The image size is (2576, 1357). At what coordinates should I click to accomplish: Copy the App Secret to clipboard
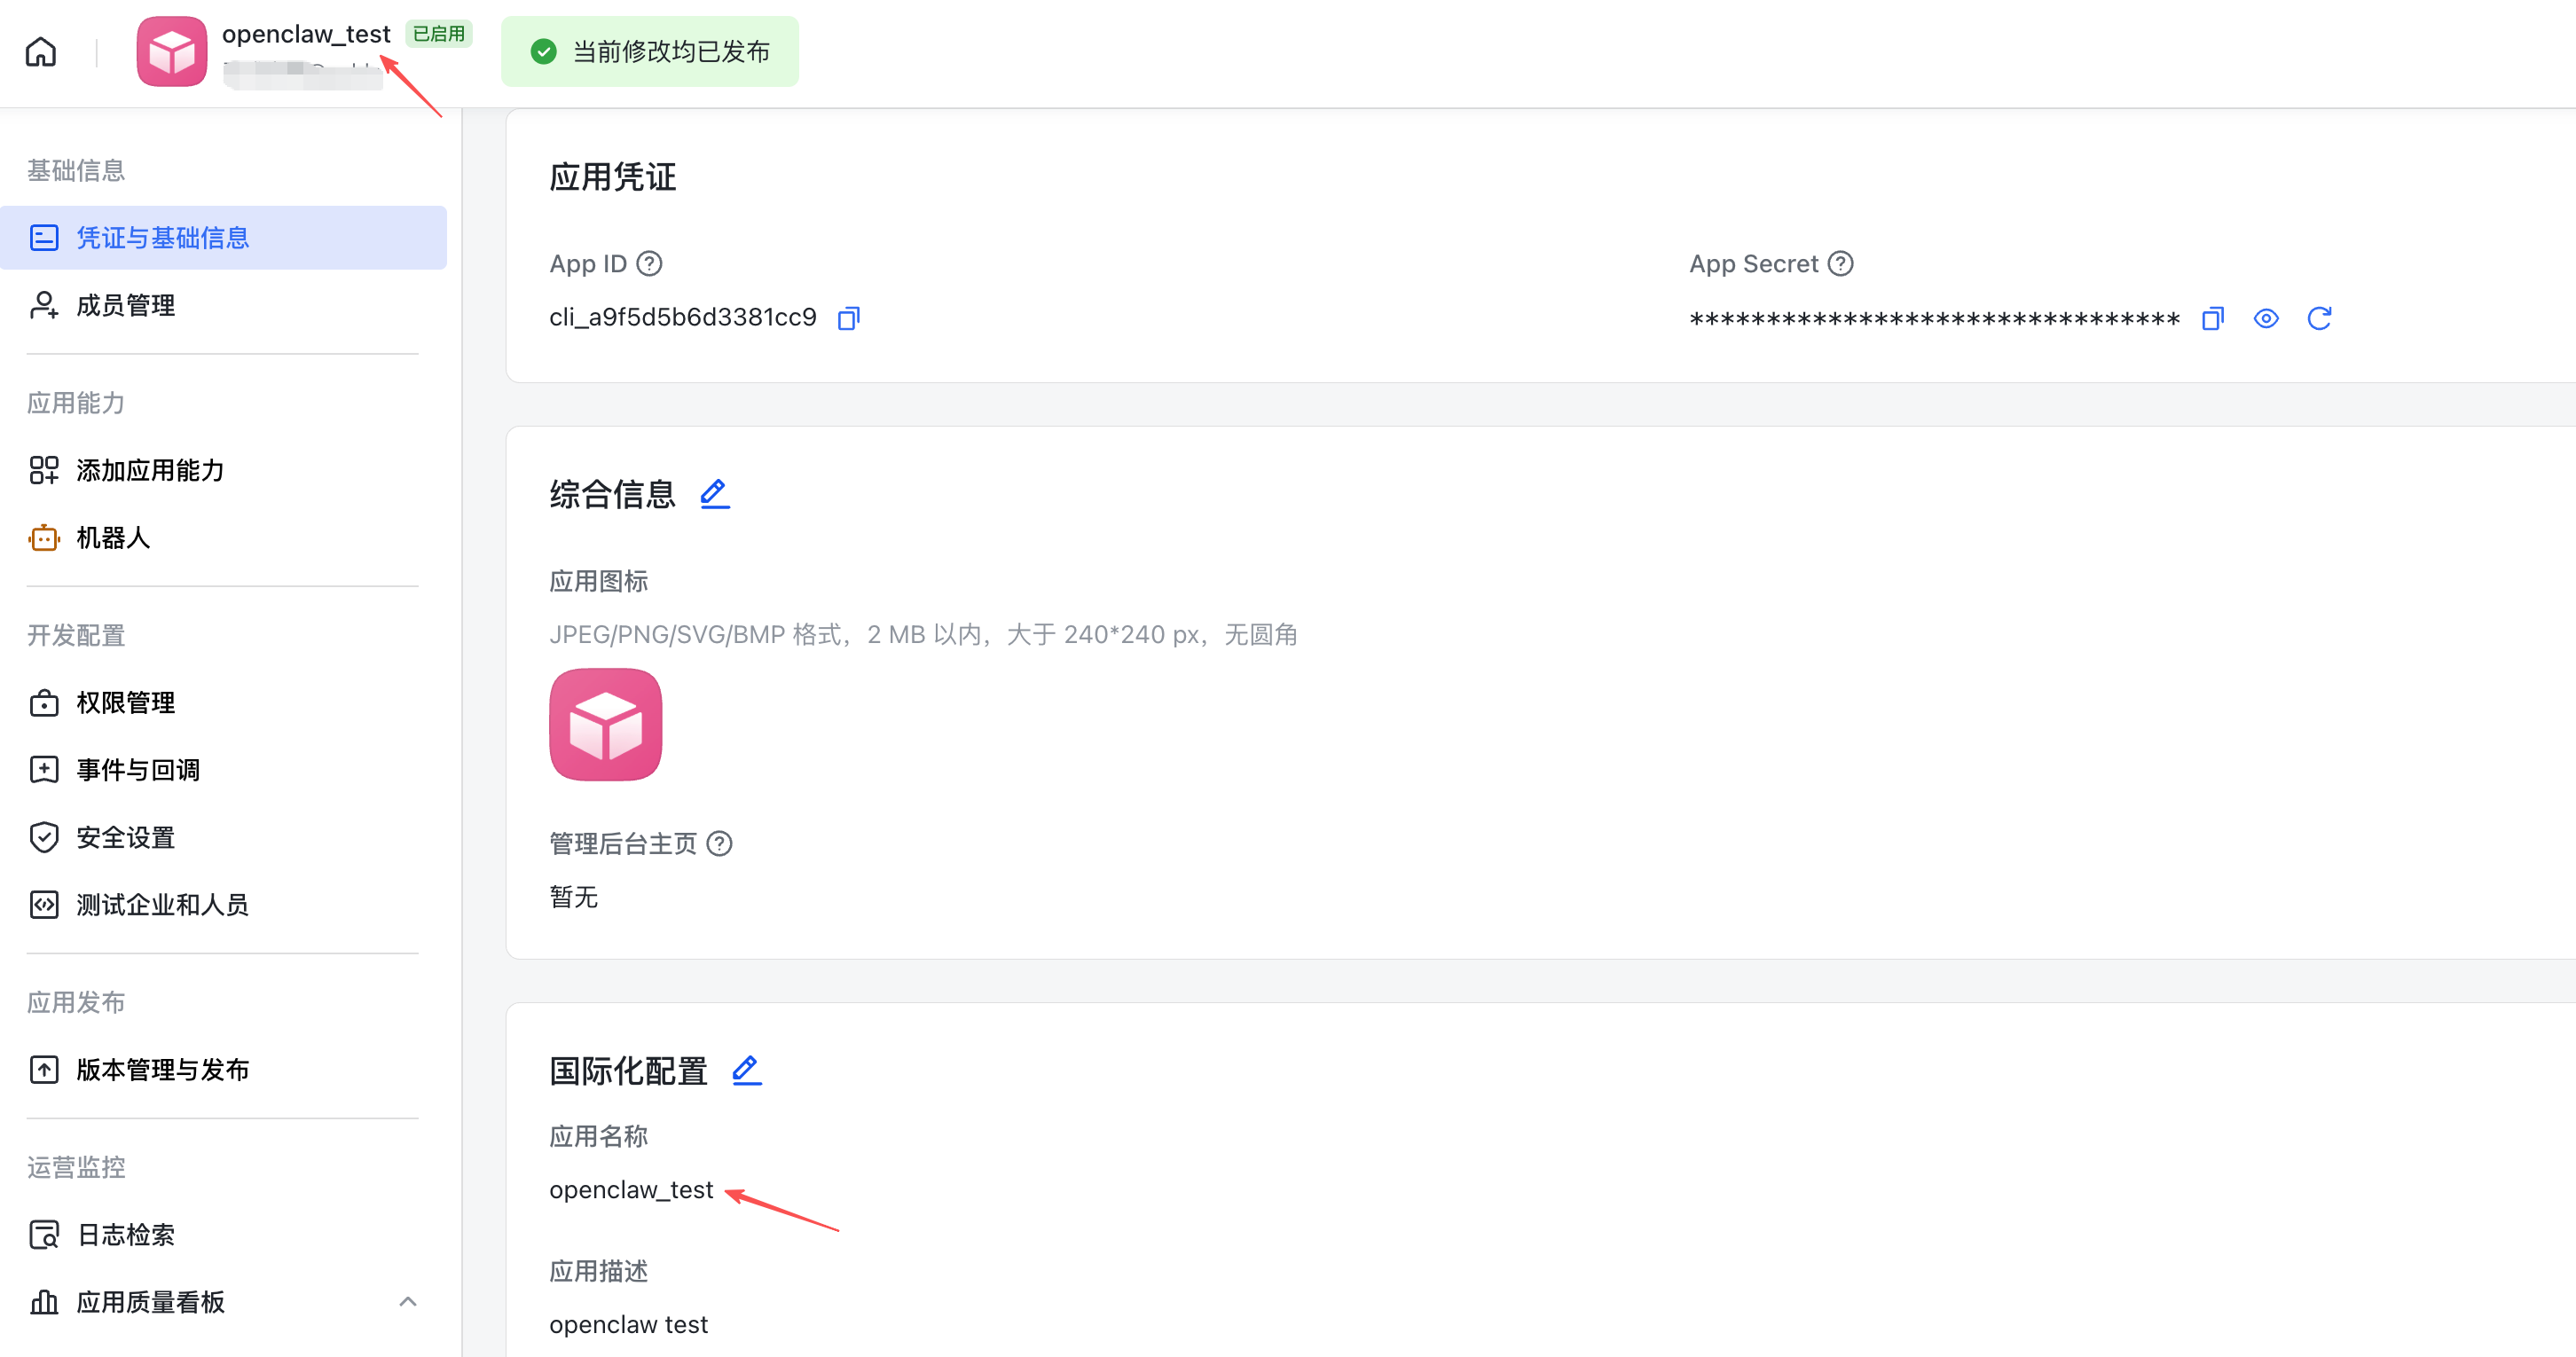pos(2212,318)
